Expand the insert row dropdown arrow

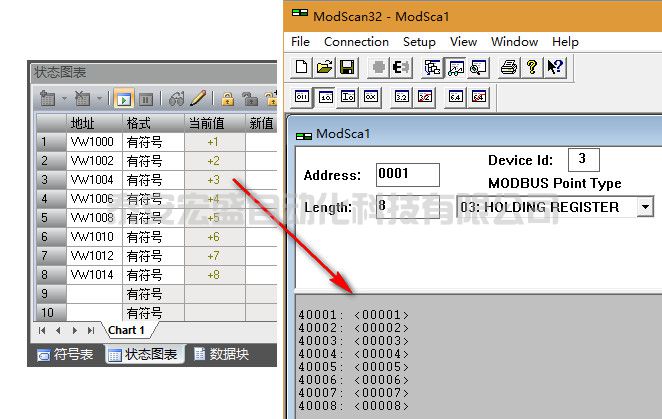(x=64, y=98)
